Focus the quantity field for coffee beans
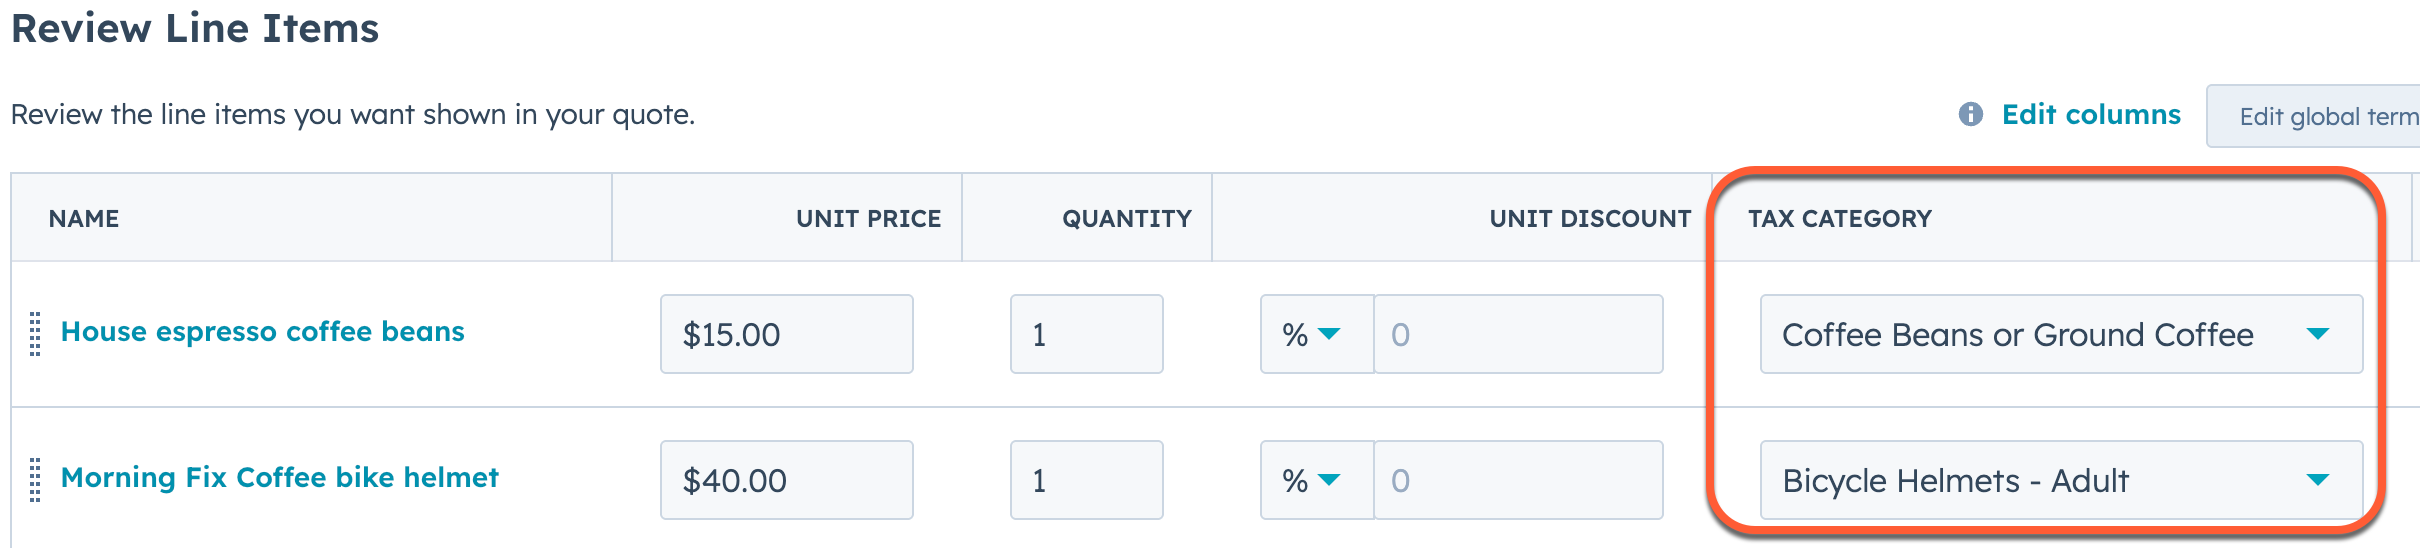Viewport: 2420px width, 548px height. [x=1086, y=334]
